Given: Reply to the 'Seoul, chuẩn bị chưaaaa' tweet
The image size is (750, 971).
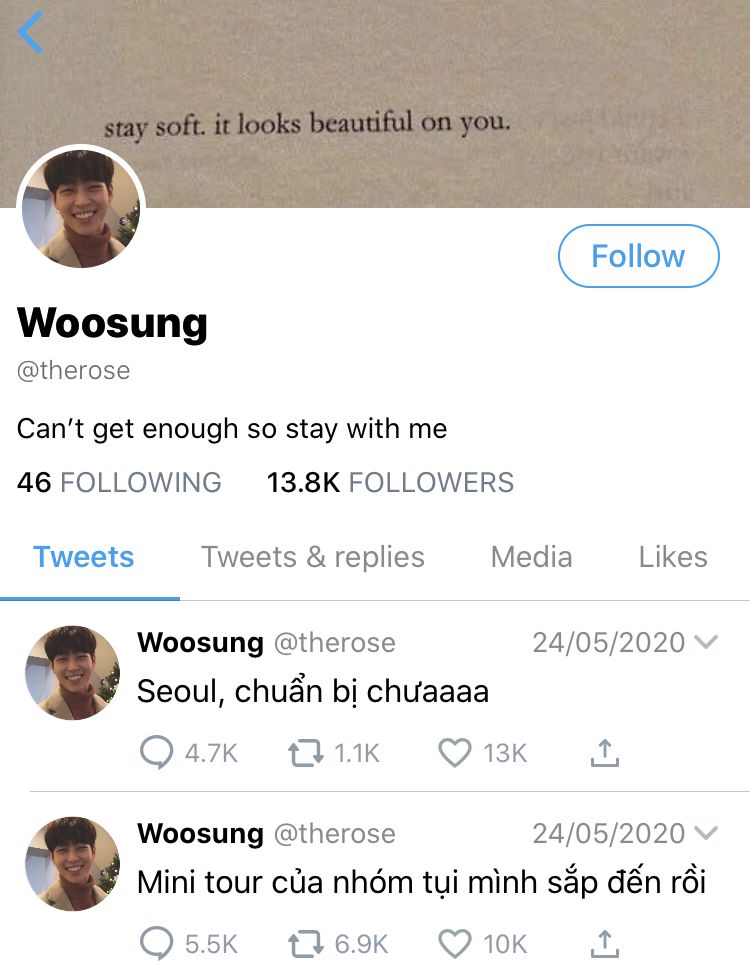Looking at the screenshot, I should (157, 752).
